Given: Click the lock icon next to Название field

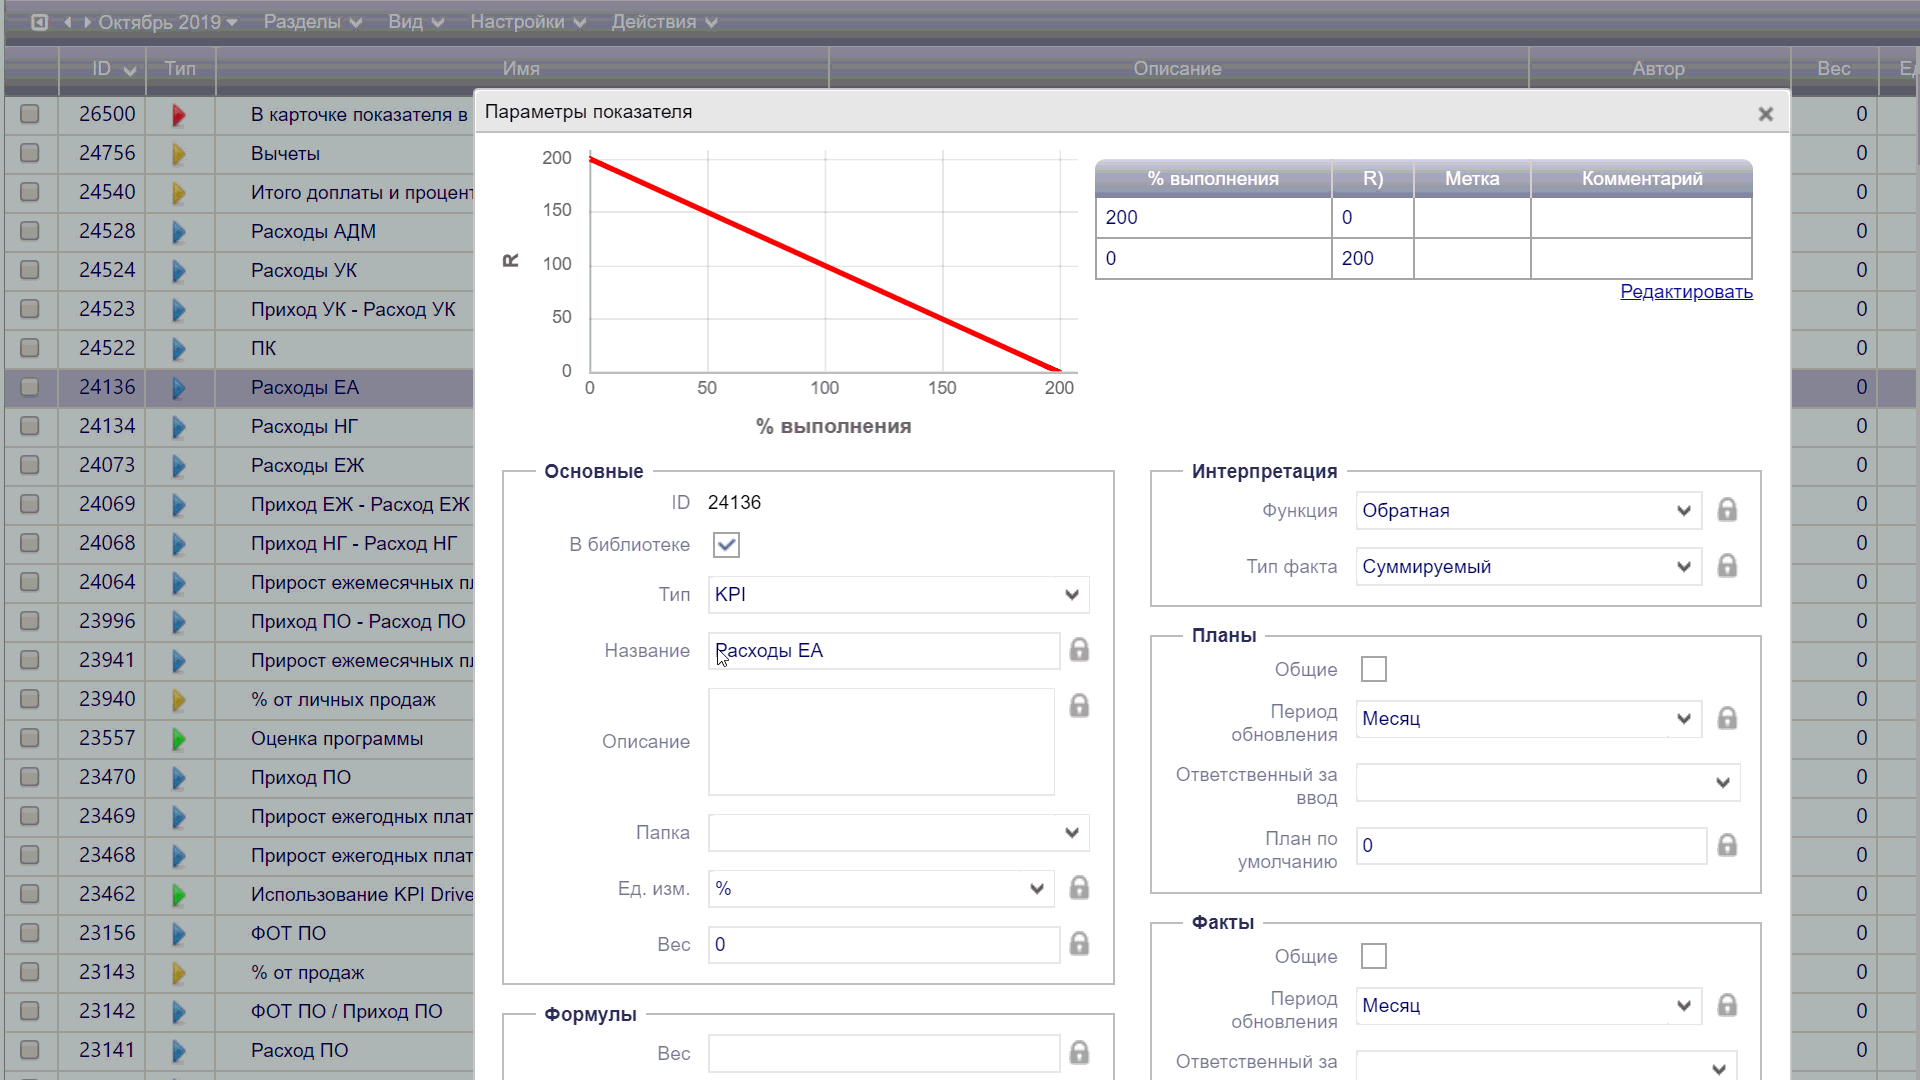Looking at the screenshot, I should (1079, 650).
